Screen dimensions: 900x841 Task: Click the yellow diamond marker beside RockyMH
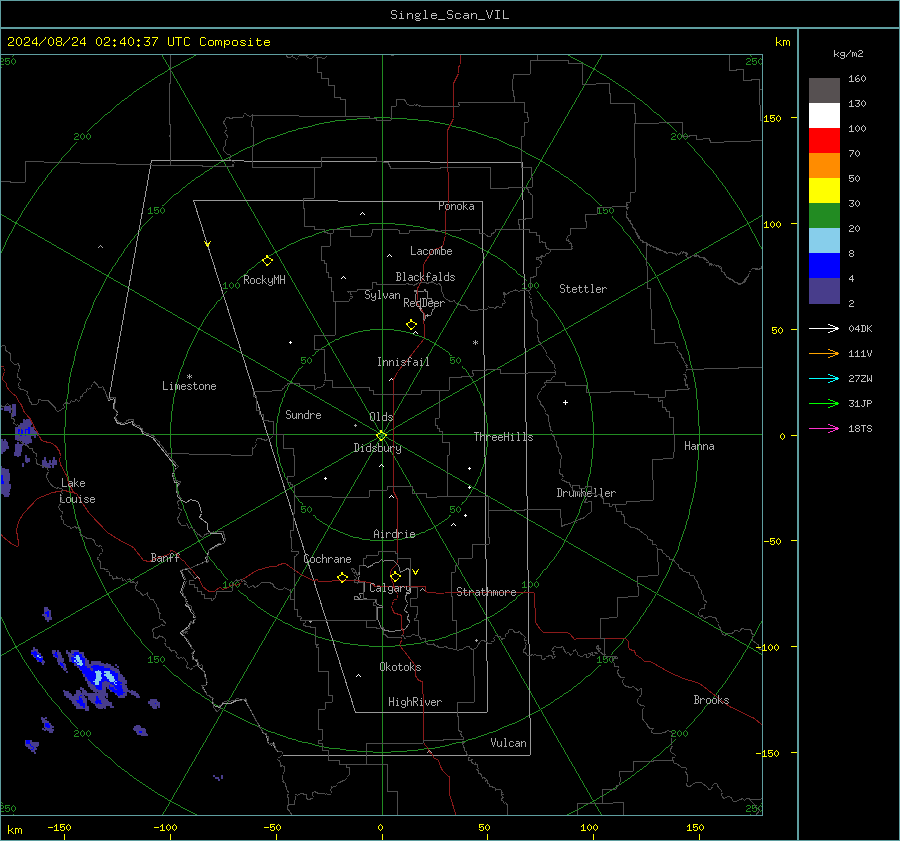tap(267, 261)
